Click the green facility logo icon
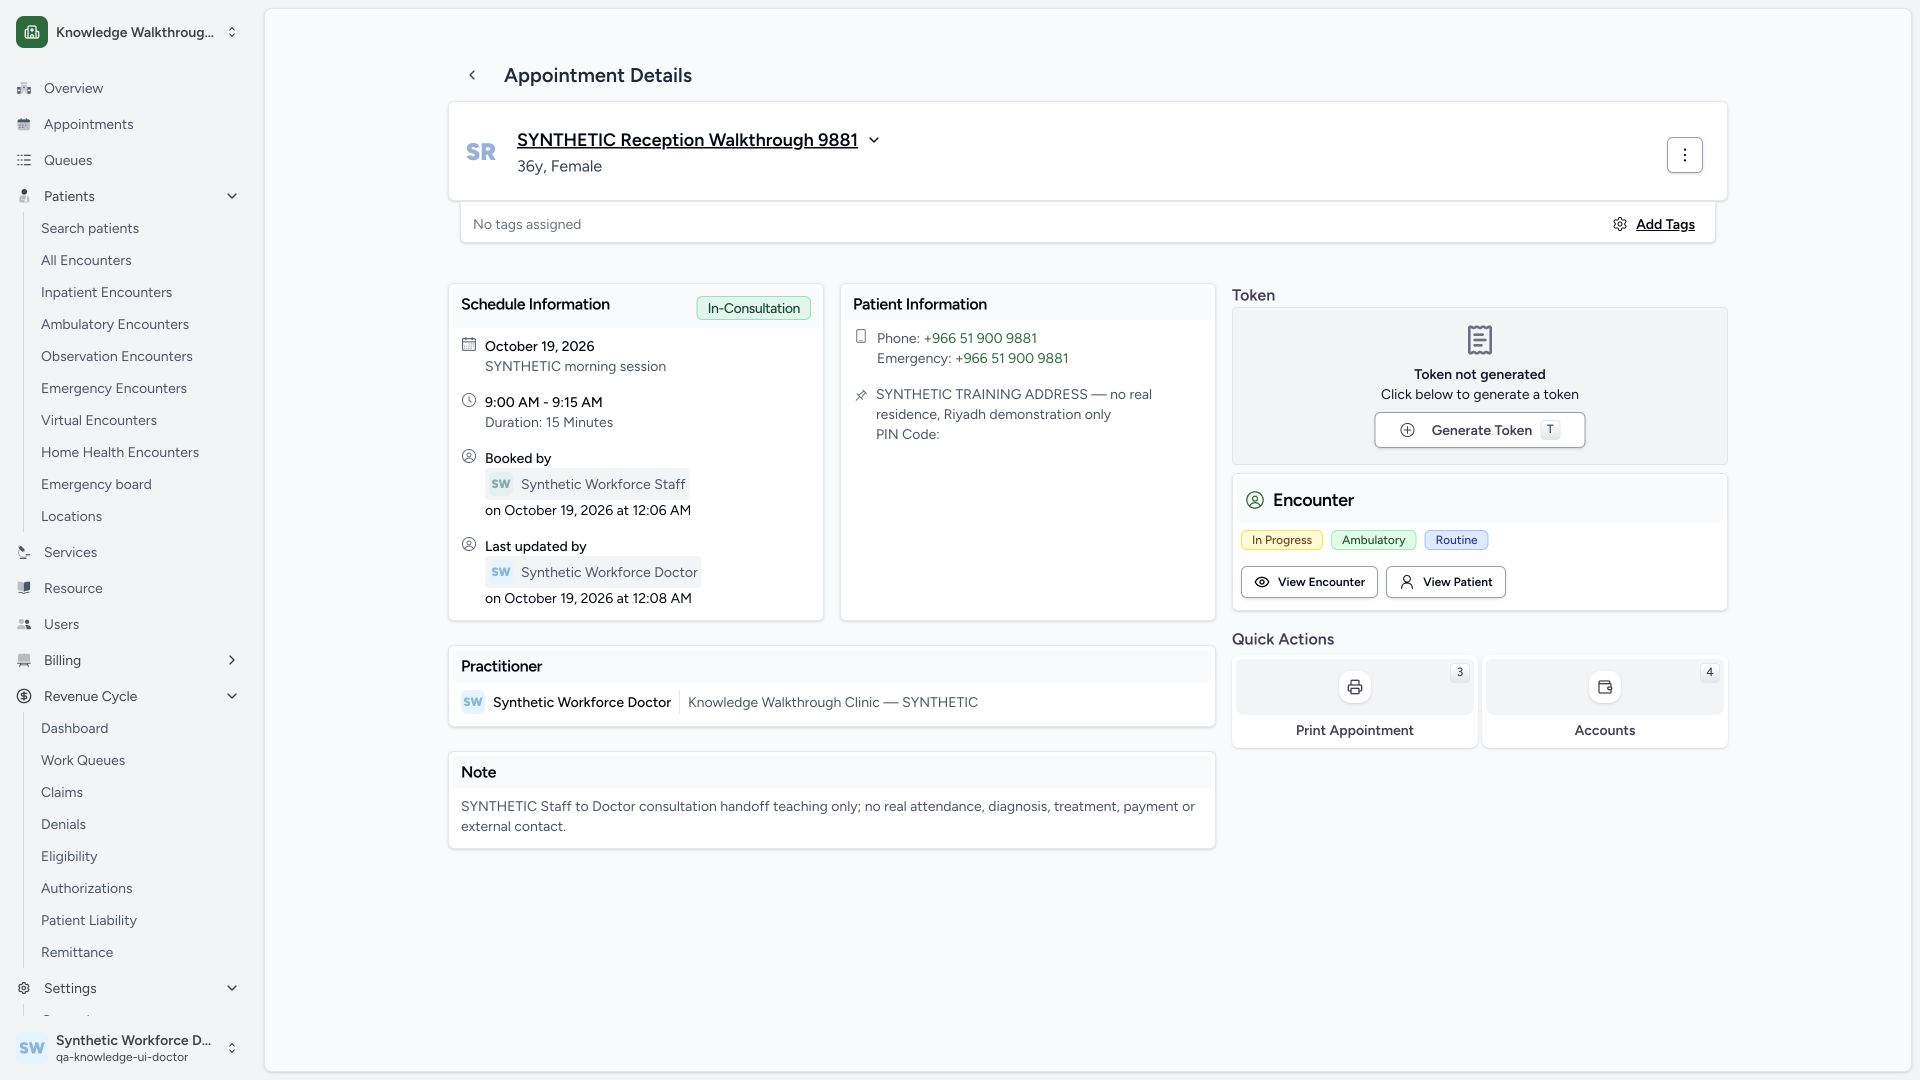This screenshot has width=1920, height=1080. click(x=32, y=32)
